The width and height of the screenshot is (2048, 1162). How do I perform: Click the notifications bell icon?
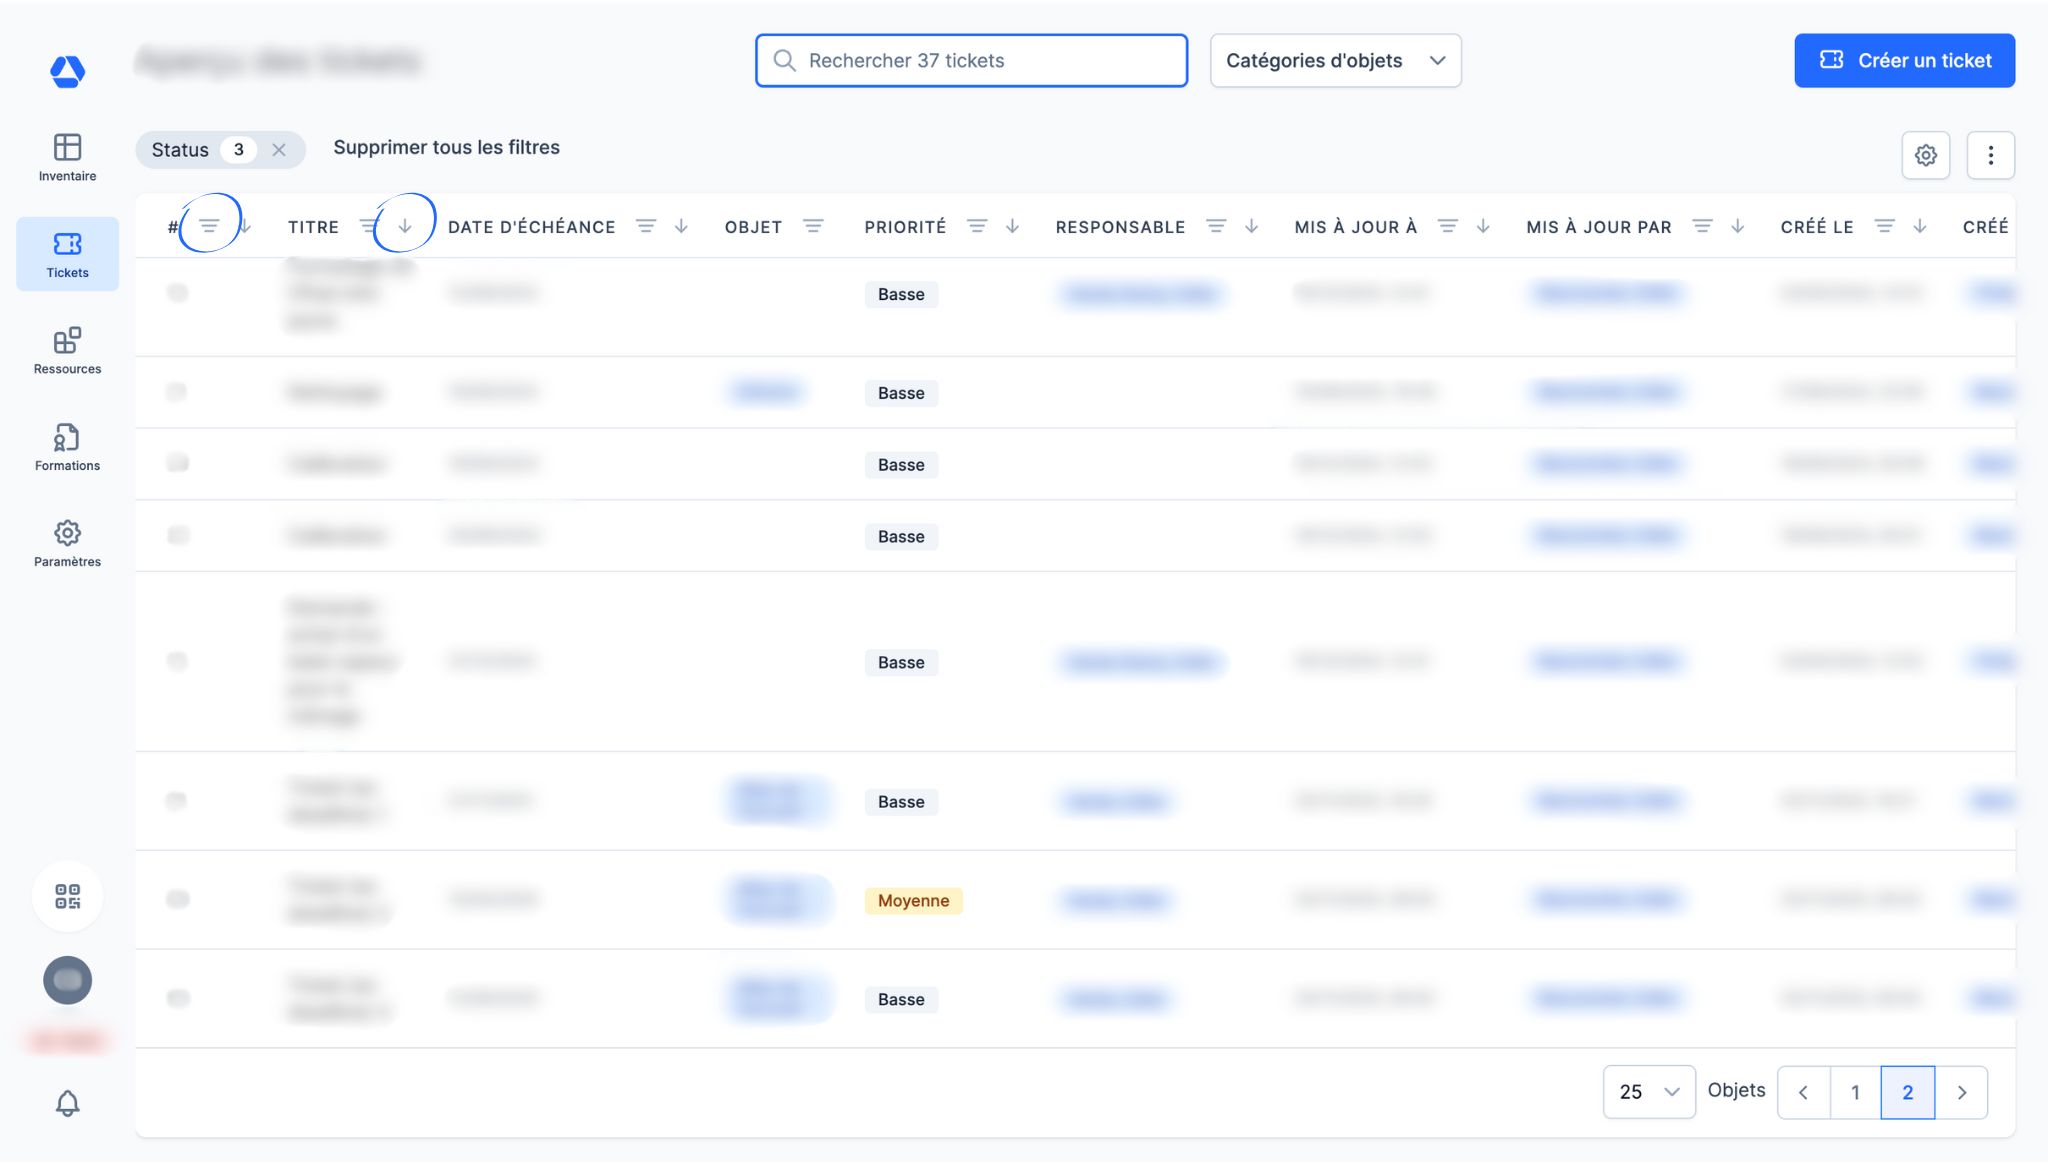tap(67, 1103)
